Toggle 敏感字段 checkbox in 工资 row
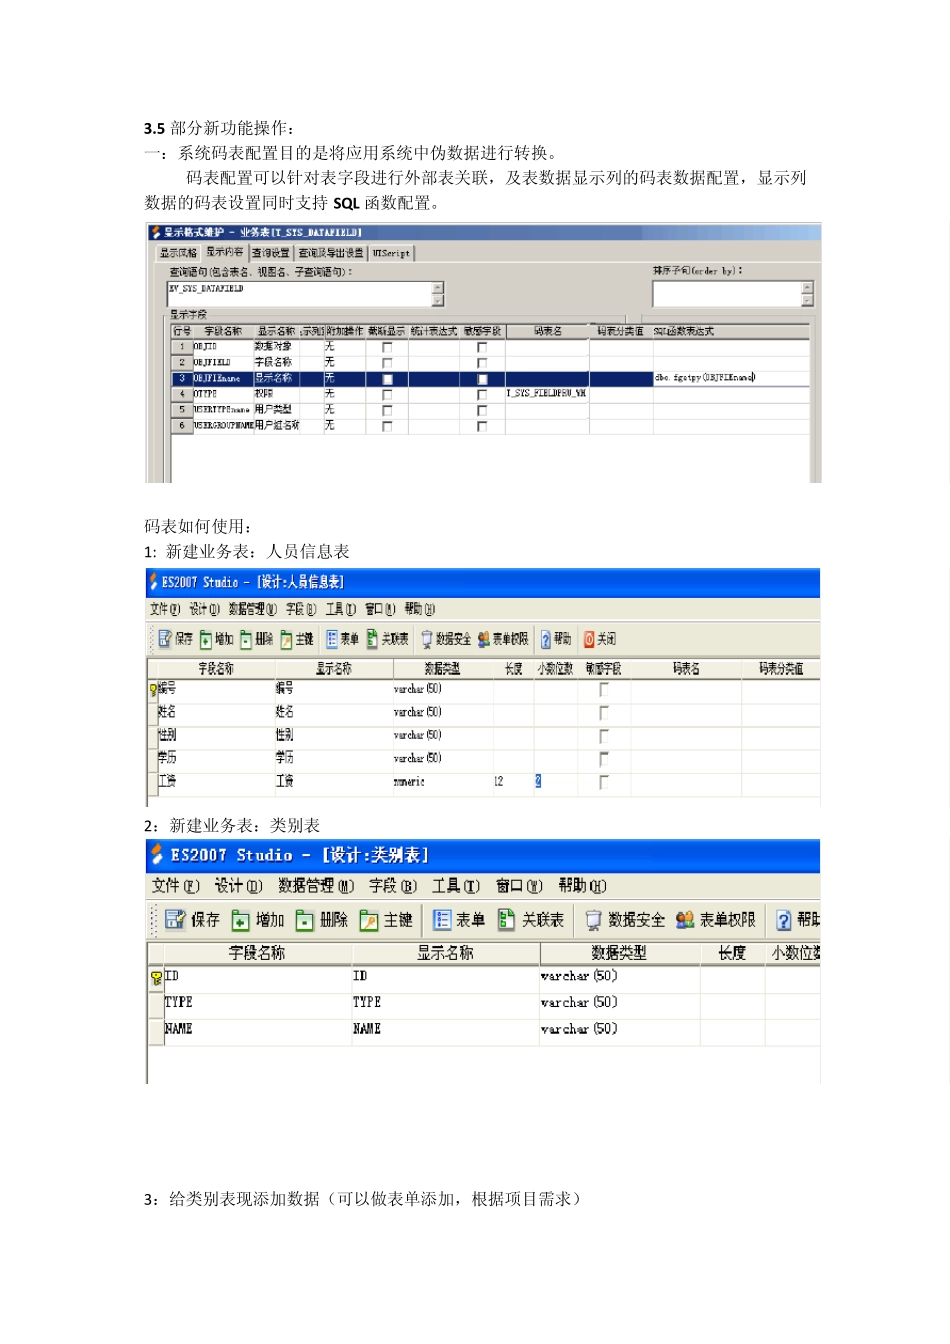Screen dimensions: 950x1344 [x=604, y=782]
